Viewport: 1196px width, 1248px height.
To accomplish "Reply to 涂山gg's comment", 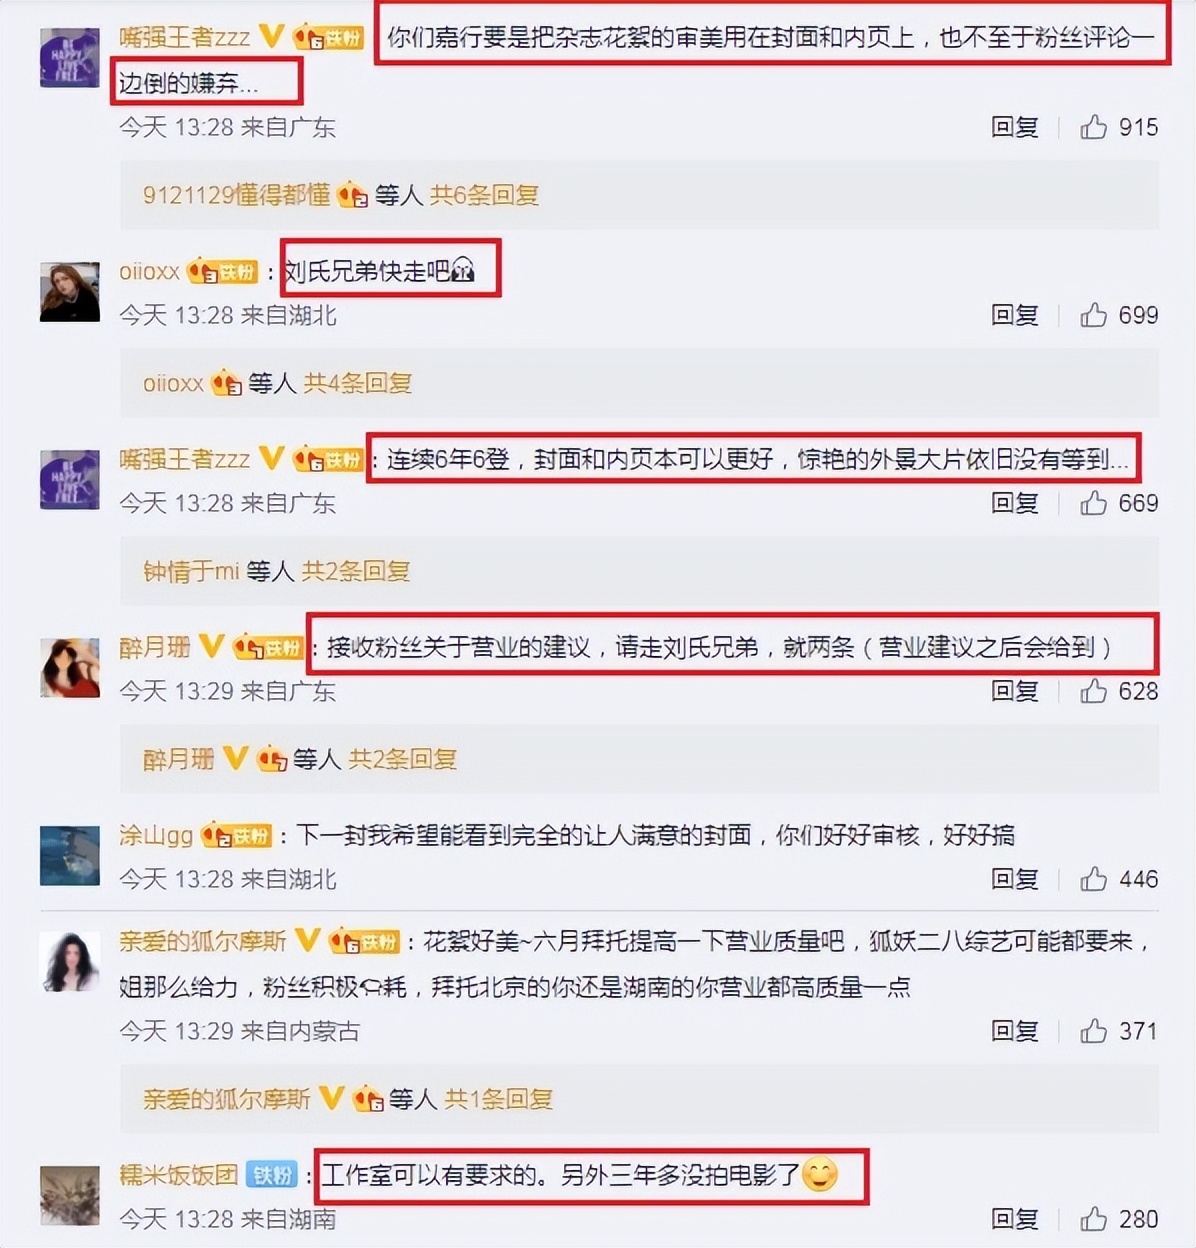I will [1014, 879].
